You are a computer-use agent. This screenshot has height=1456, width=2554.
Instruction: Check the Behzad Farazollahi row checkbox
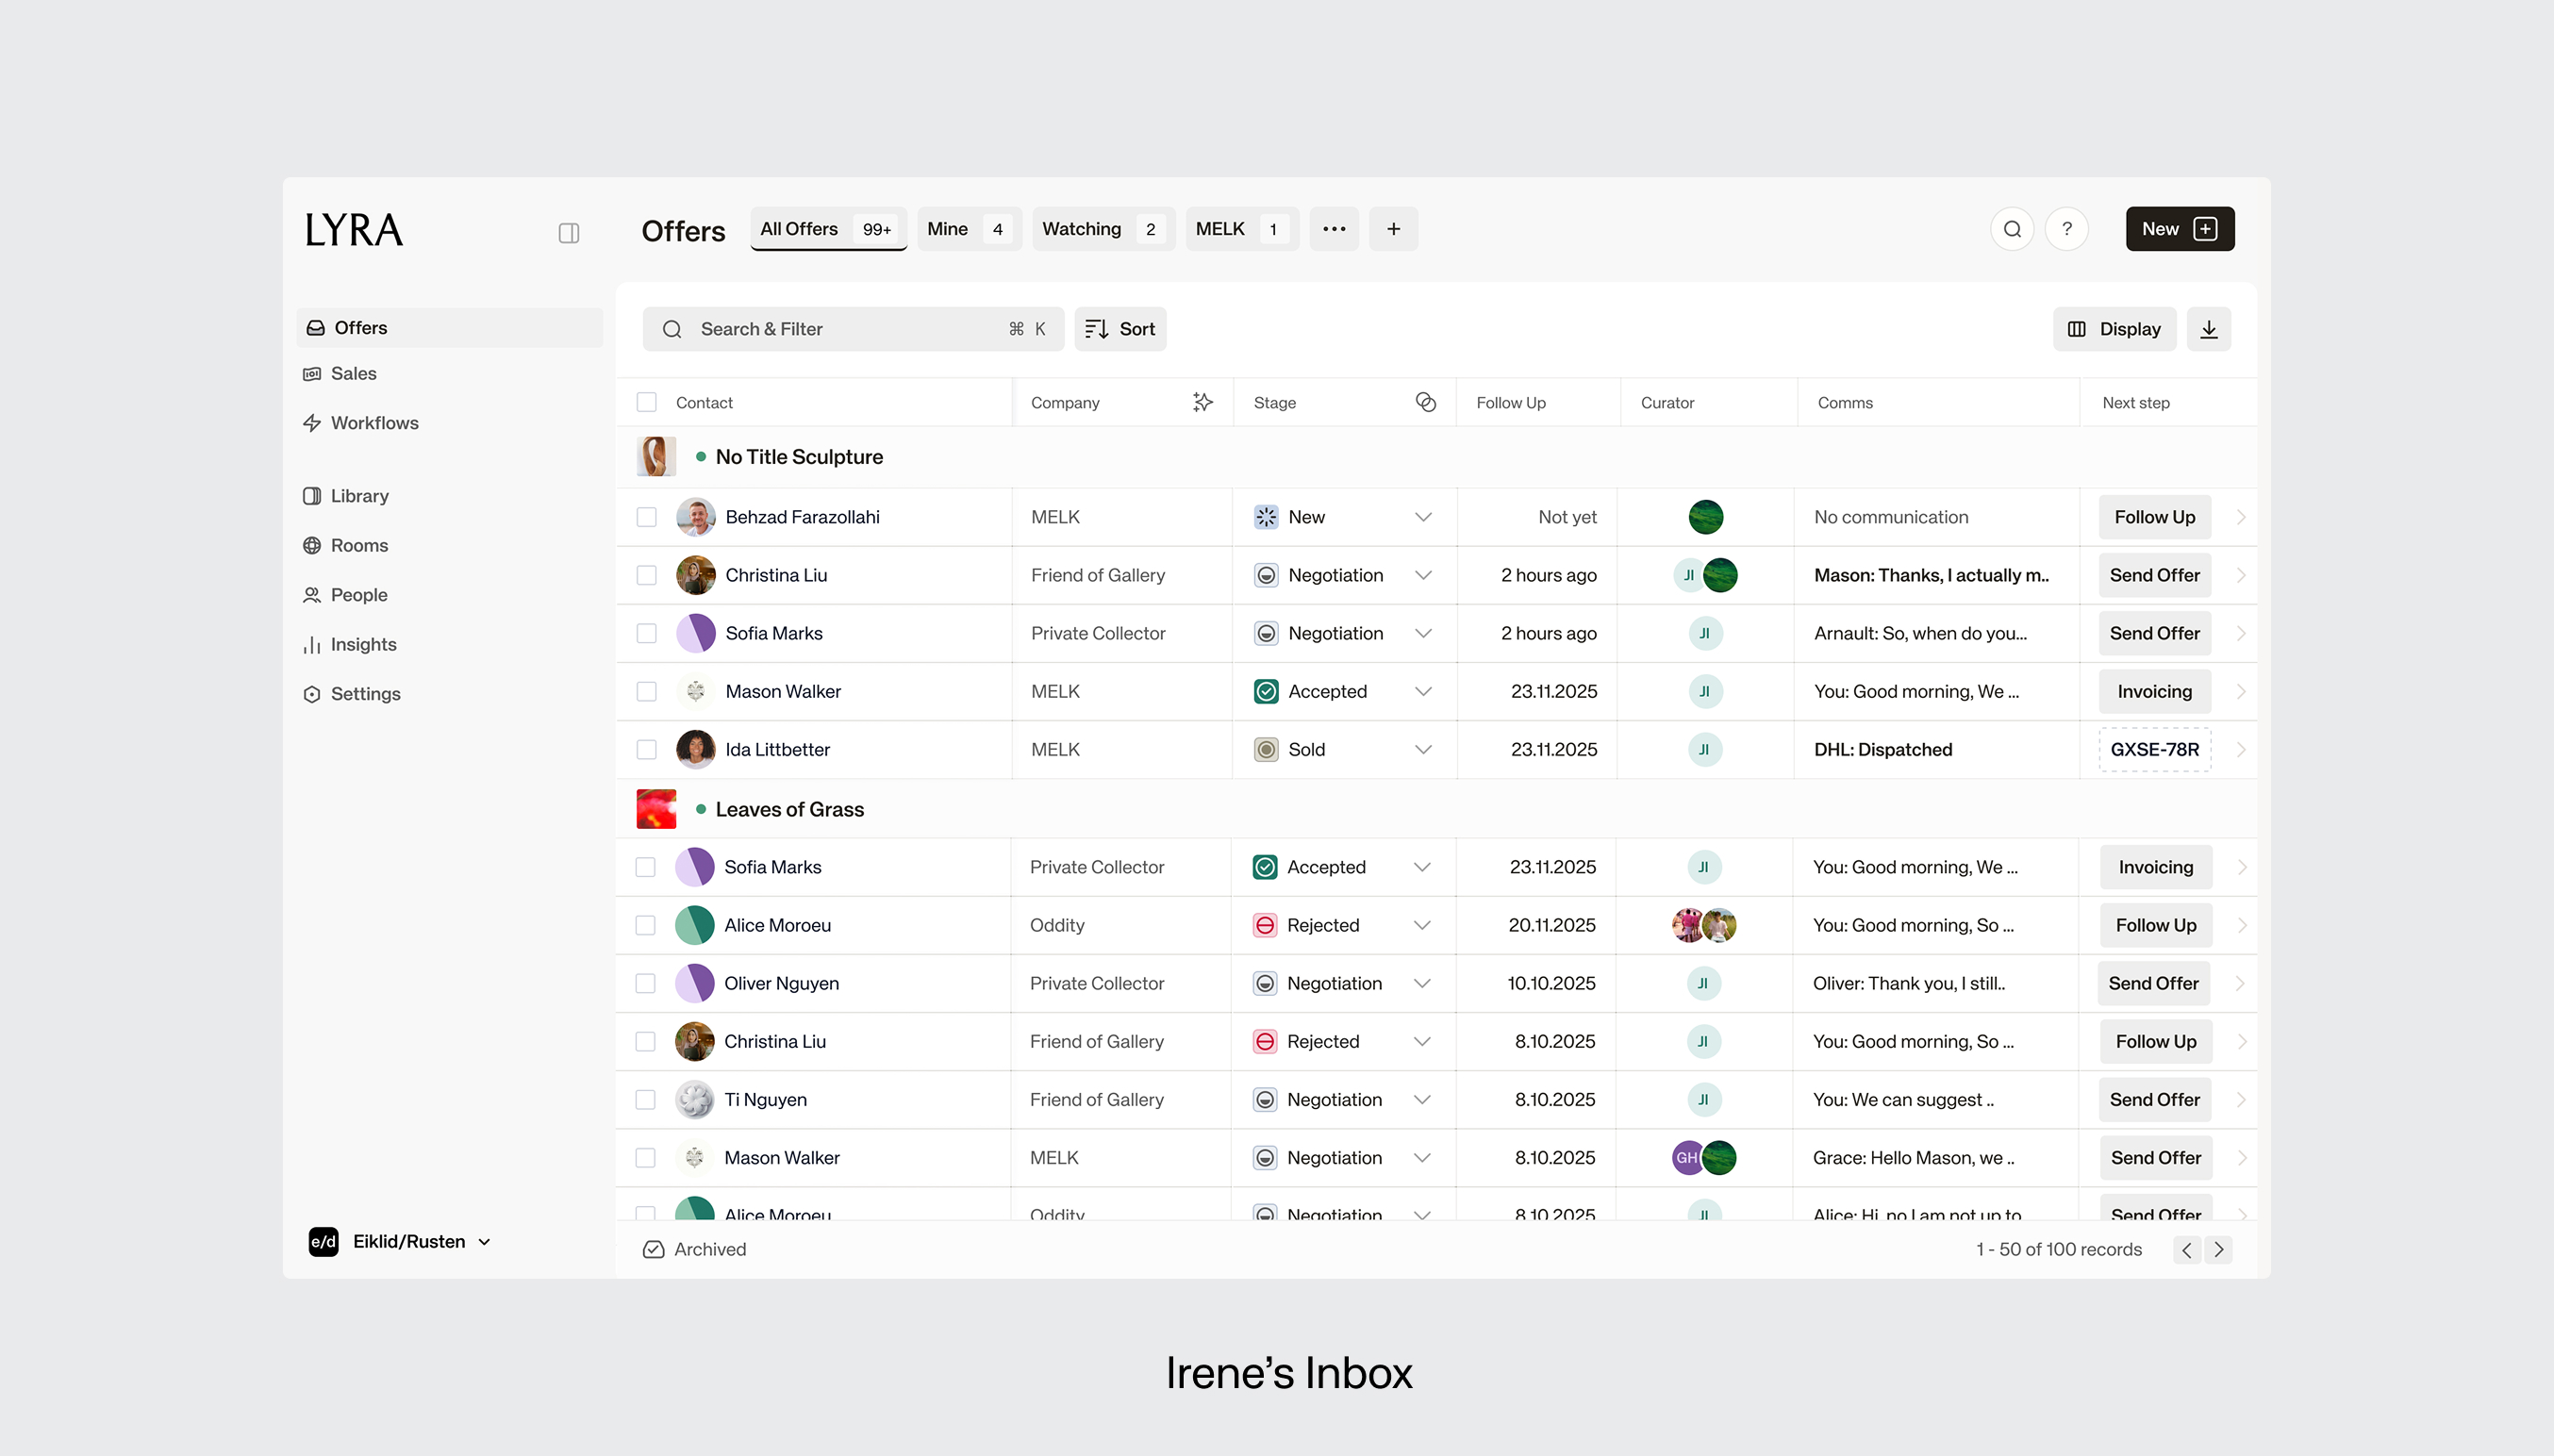tap(646, 517)
